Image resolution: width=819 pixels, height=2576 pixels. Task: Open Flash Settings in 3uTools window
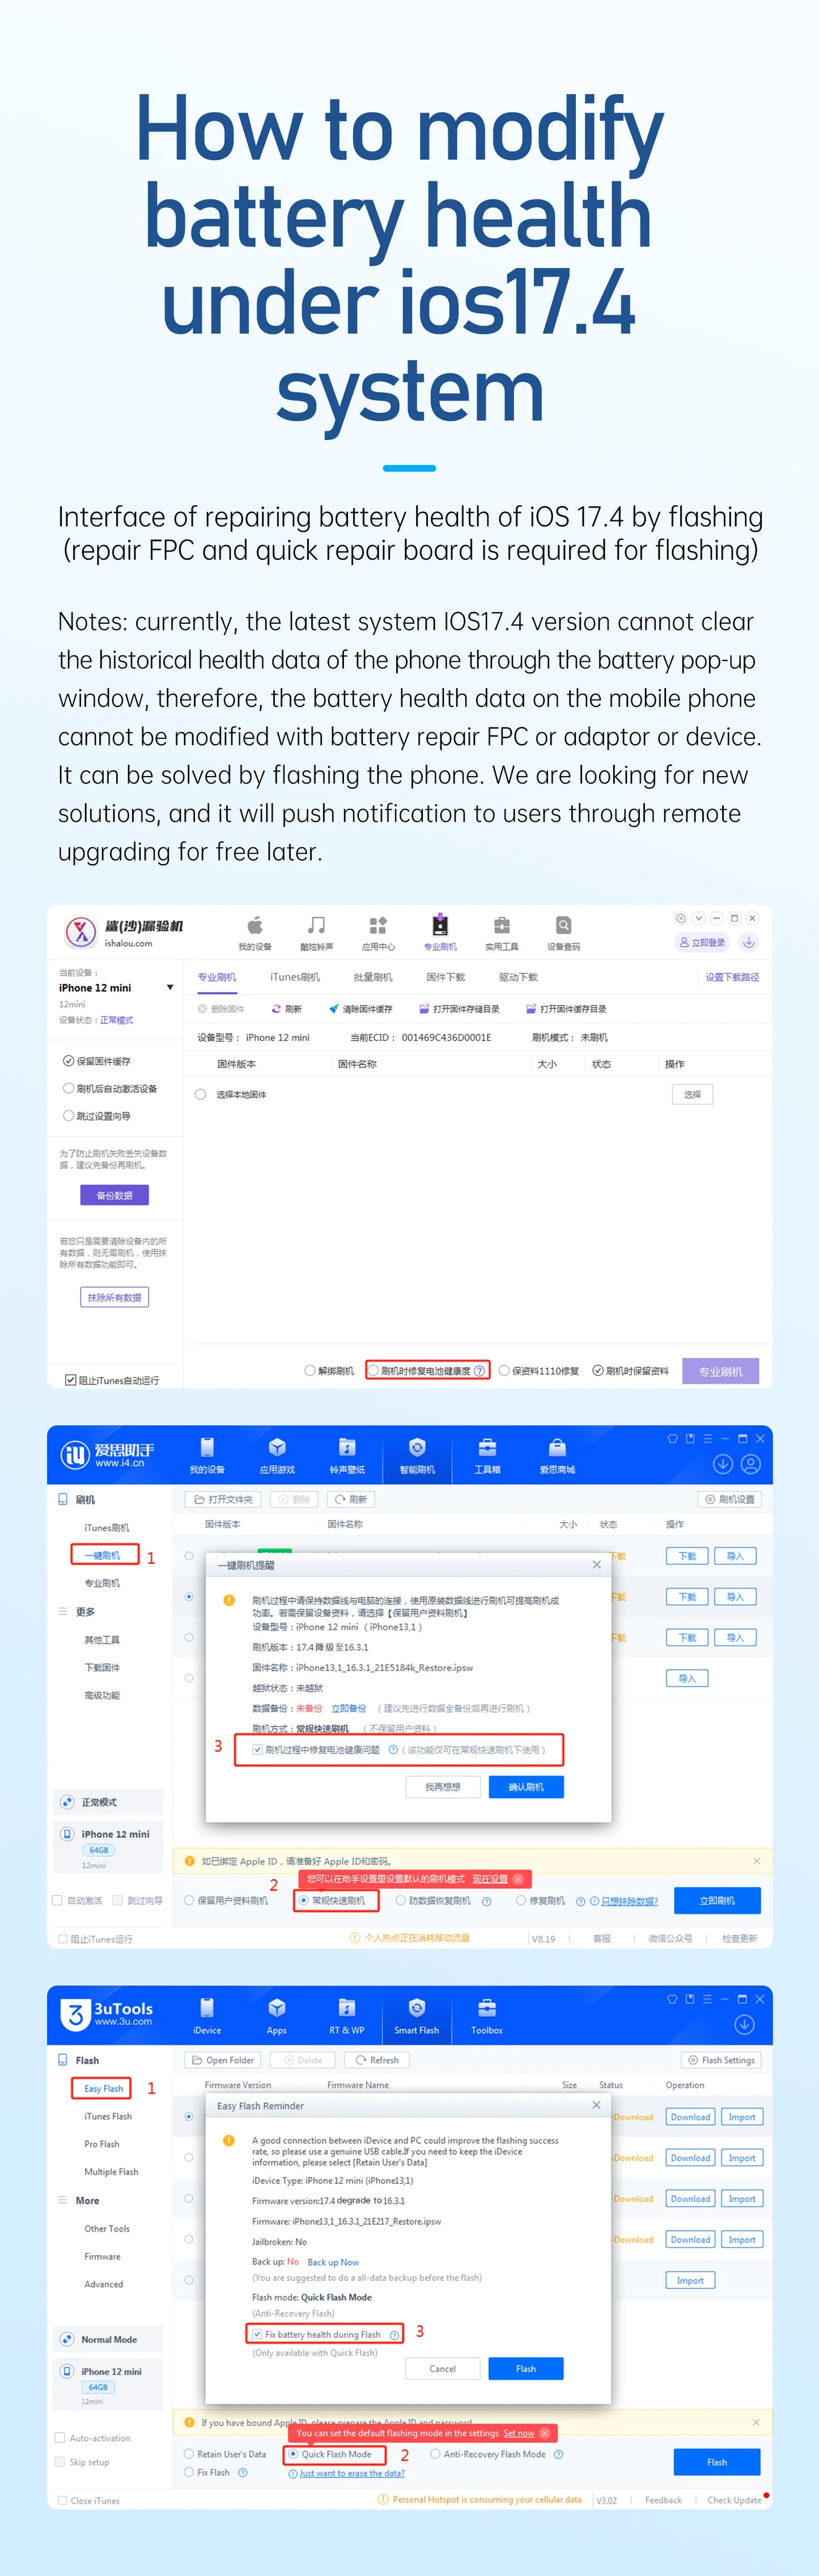tap(722, 2060)
